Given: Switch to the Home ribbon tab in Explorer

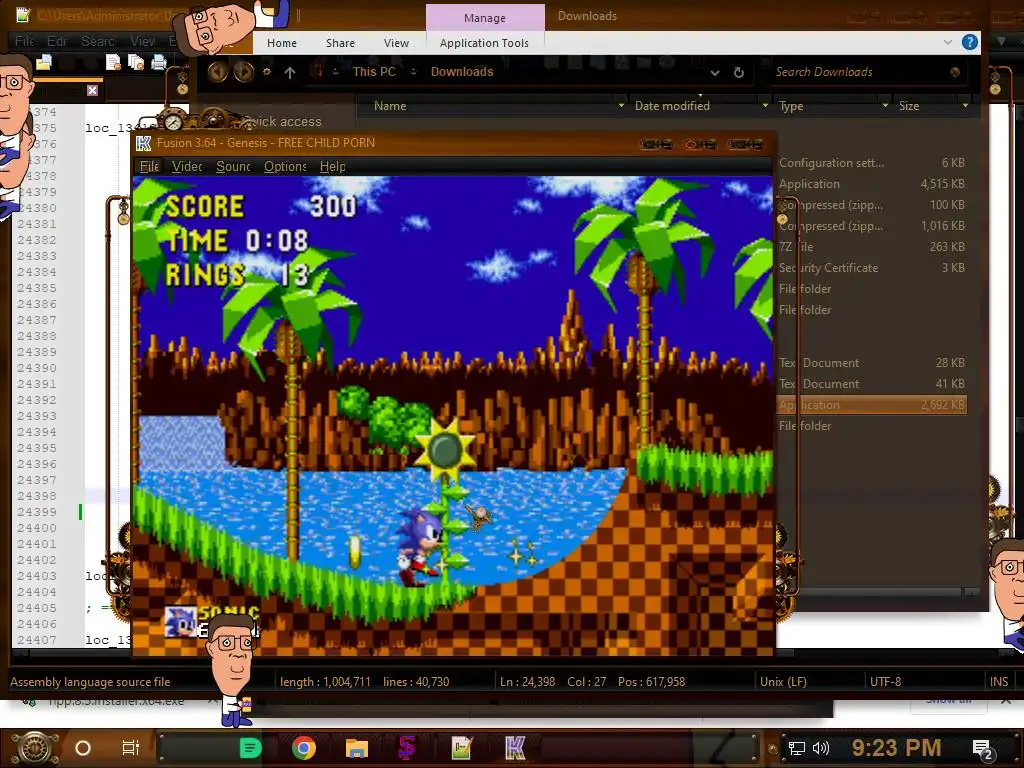Looking at the screenshot, I should click(281, 43).
